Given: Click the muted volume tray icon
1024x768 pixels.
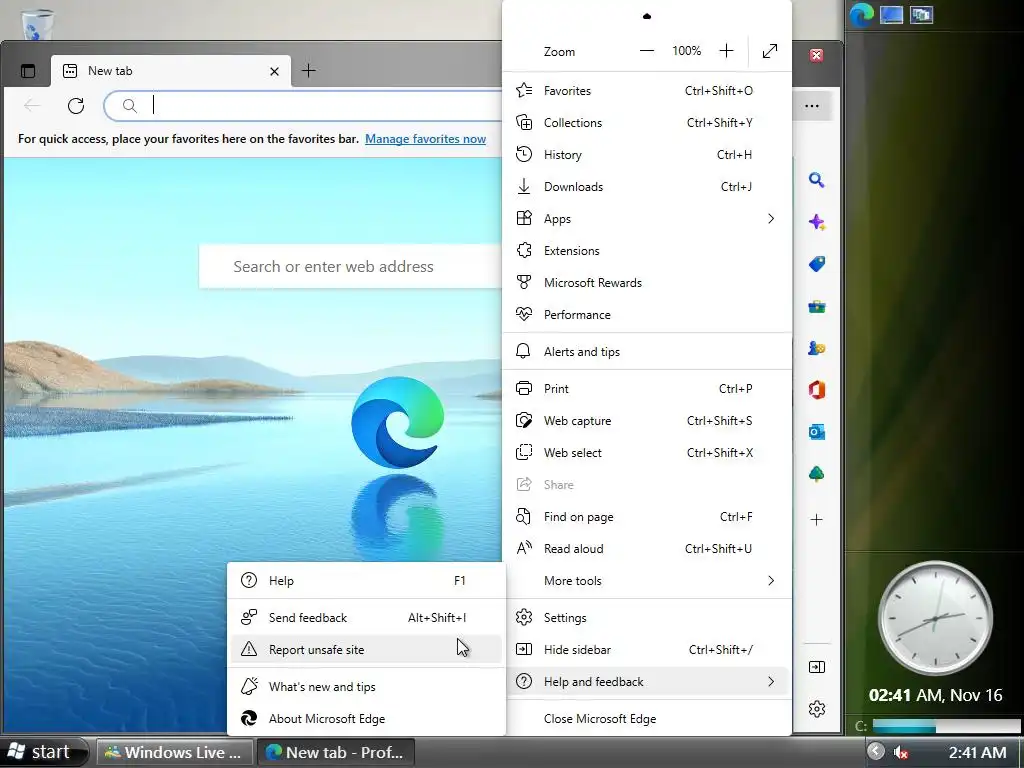Looking at the screenshot, I should (x=901, y=752).
